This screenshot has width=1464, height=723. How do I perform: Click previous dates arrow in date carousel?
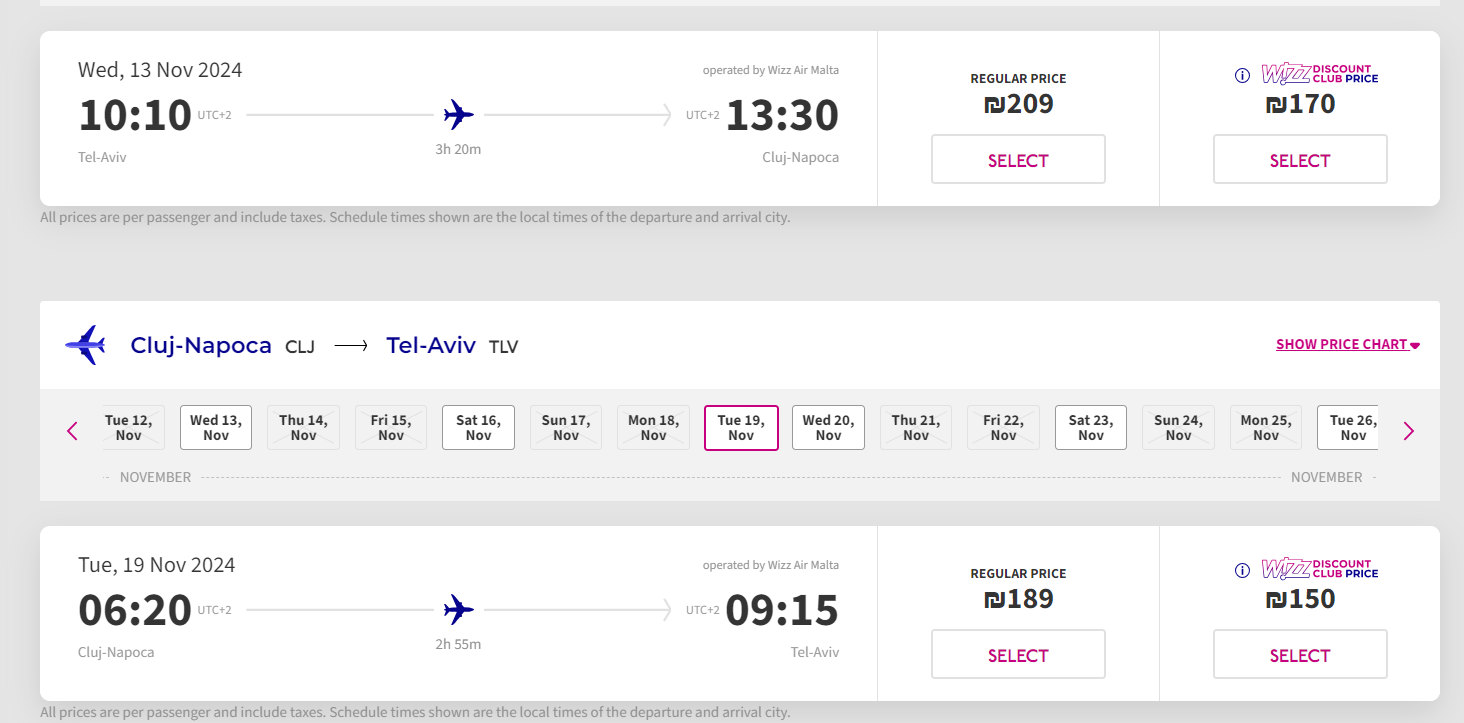(x=72, y=431)
